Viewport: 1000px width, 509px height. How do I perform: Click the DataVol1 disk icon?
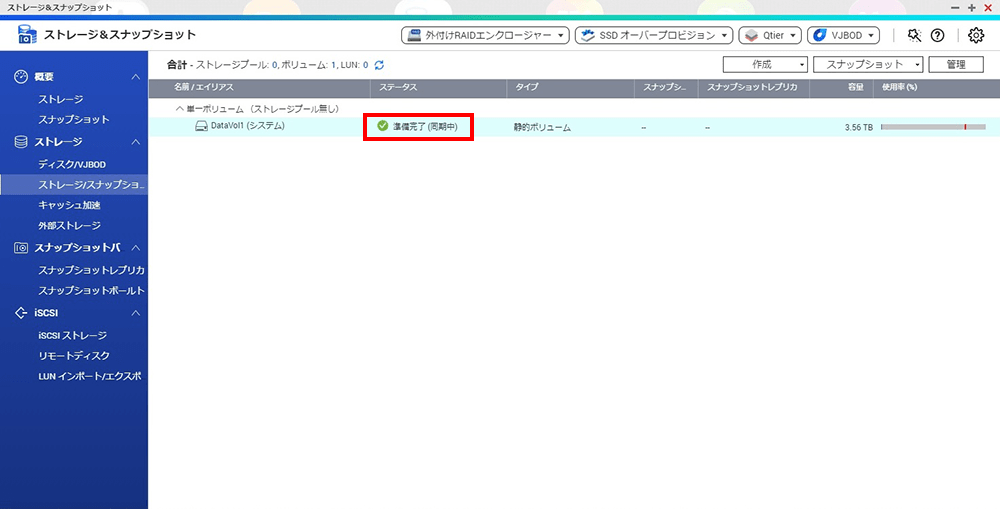click(x=202, y=126)
